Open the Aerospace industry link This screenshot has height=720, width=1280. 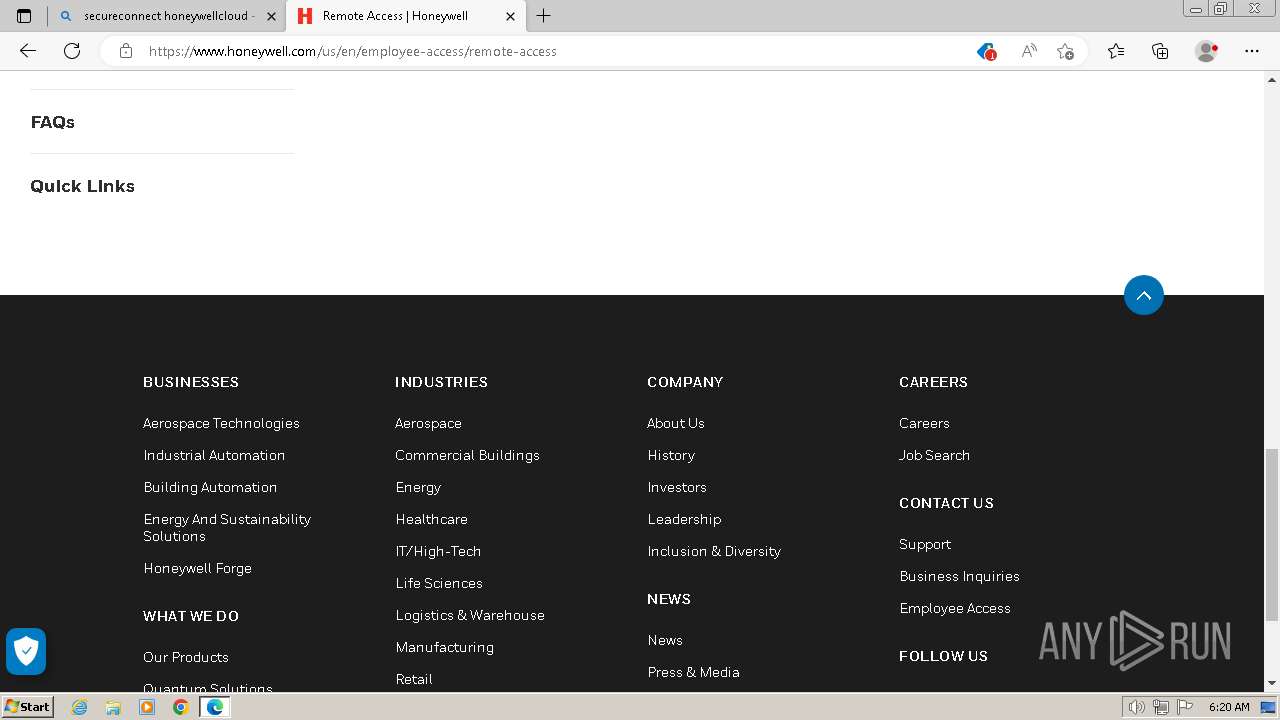coord(428,423)
